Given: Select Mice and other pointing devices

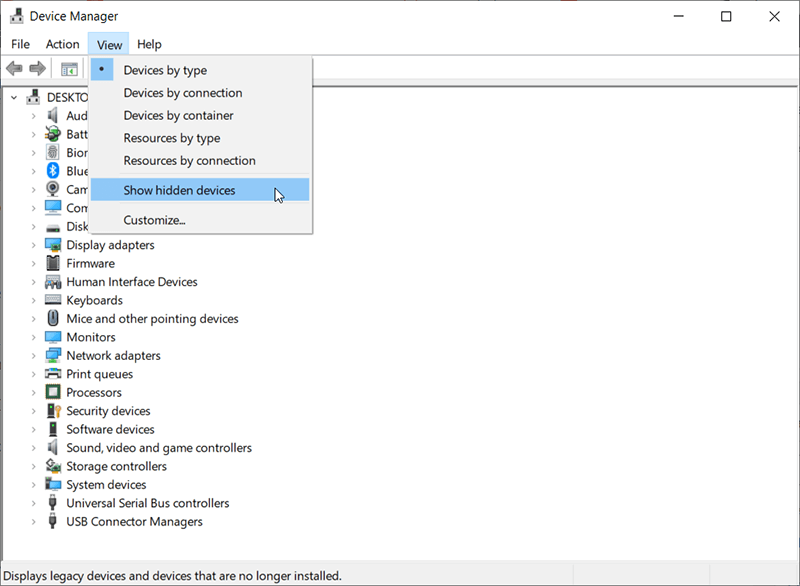Looking at the screenshot, I should 152,319.
